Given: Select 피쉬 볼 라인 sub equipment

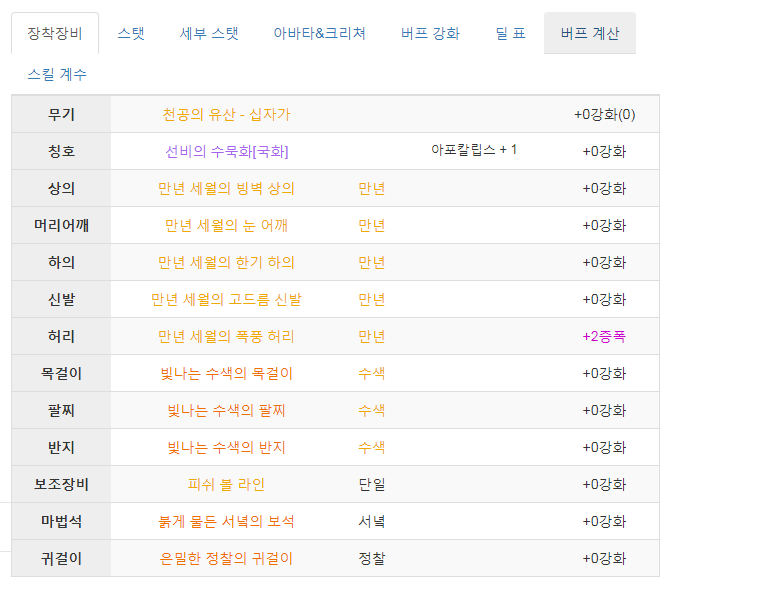Looking at the screenshot, I should [226, 484].
